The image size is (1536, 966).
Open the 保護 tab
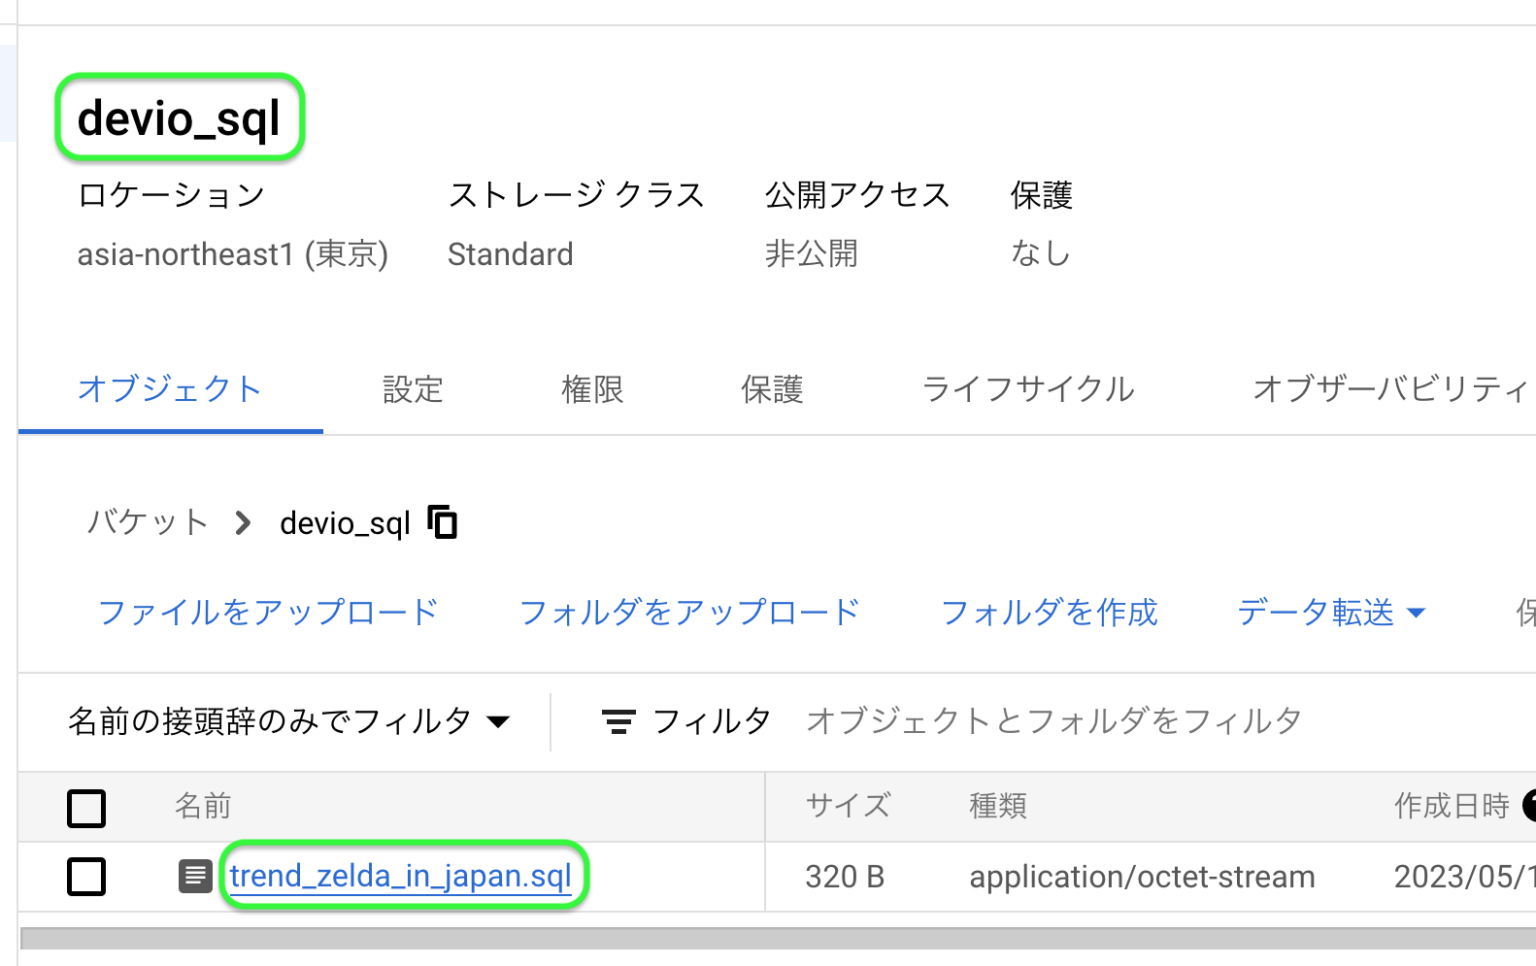pyautogui.click(x=772, y=390)
